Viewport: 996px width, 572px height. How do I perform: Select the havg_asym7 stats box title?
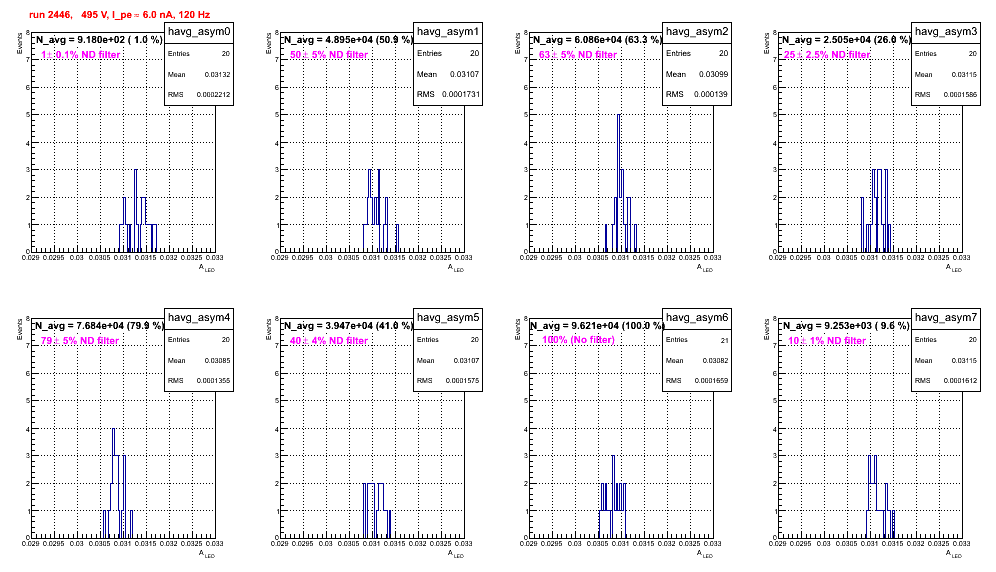coord(946,317)
